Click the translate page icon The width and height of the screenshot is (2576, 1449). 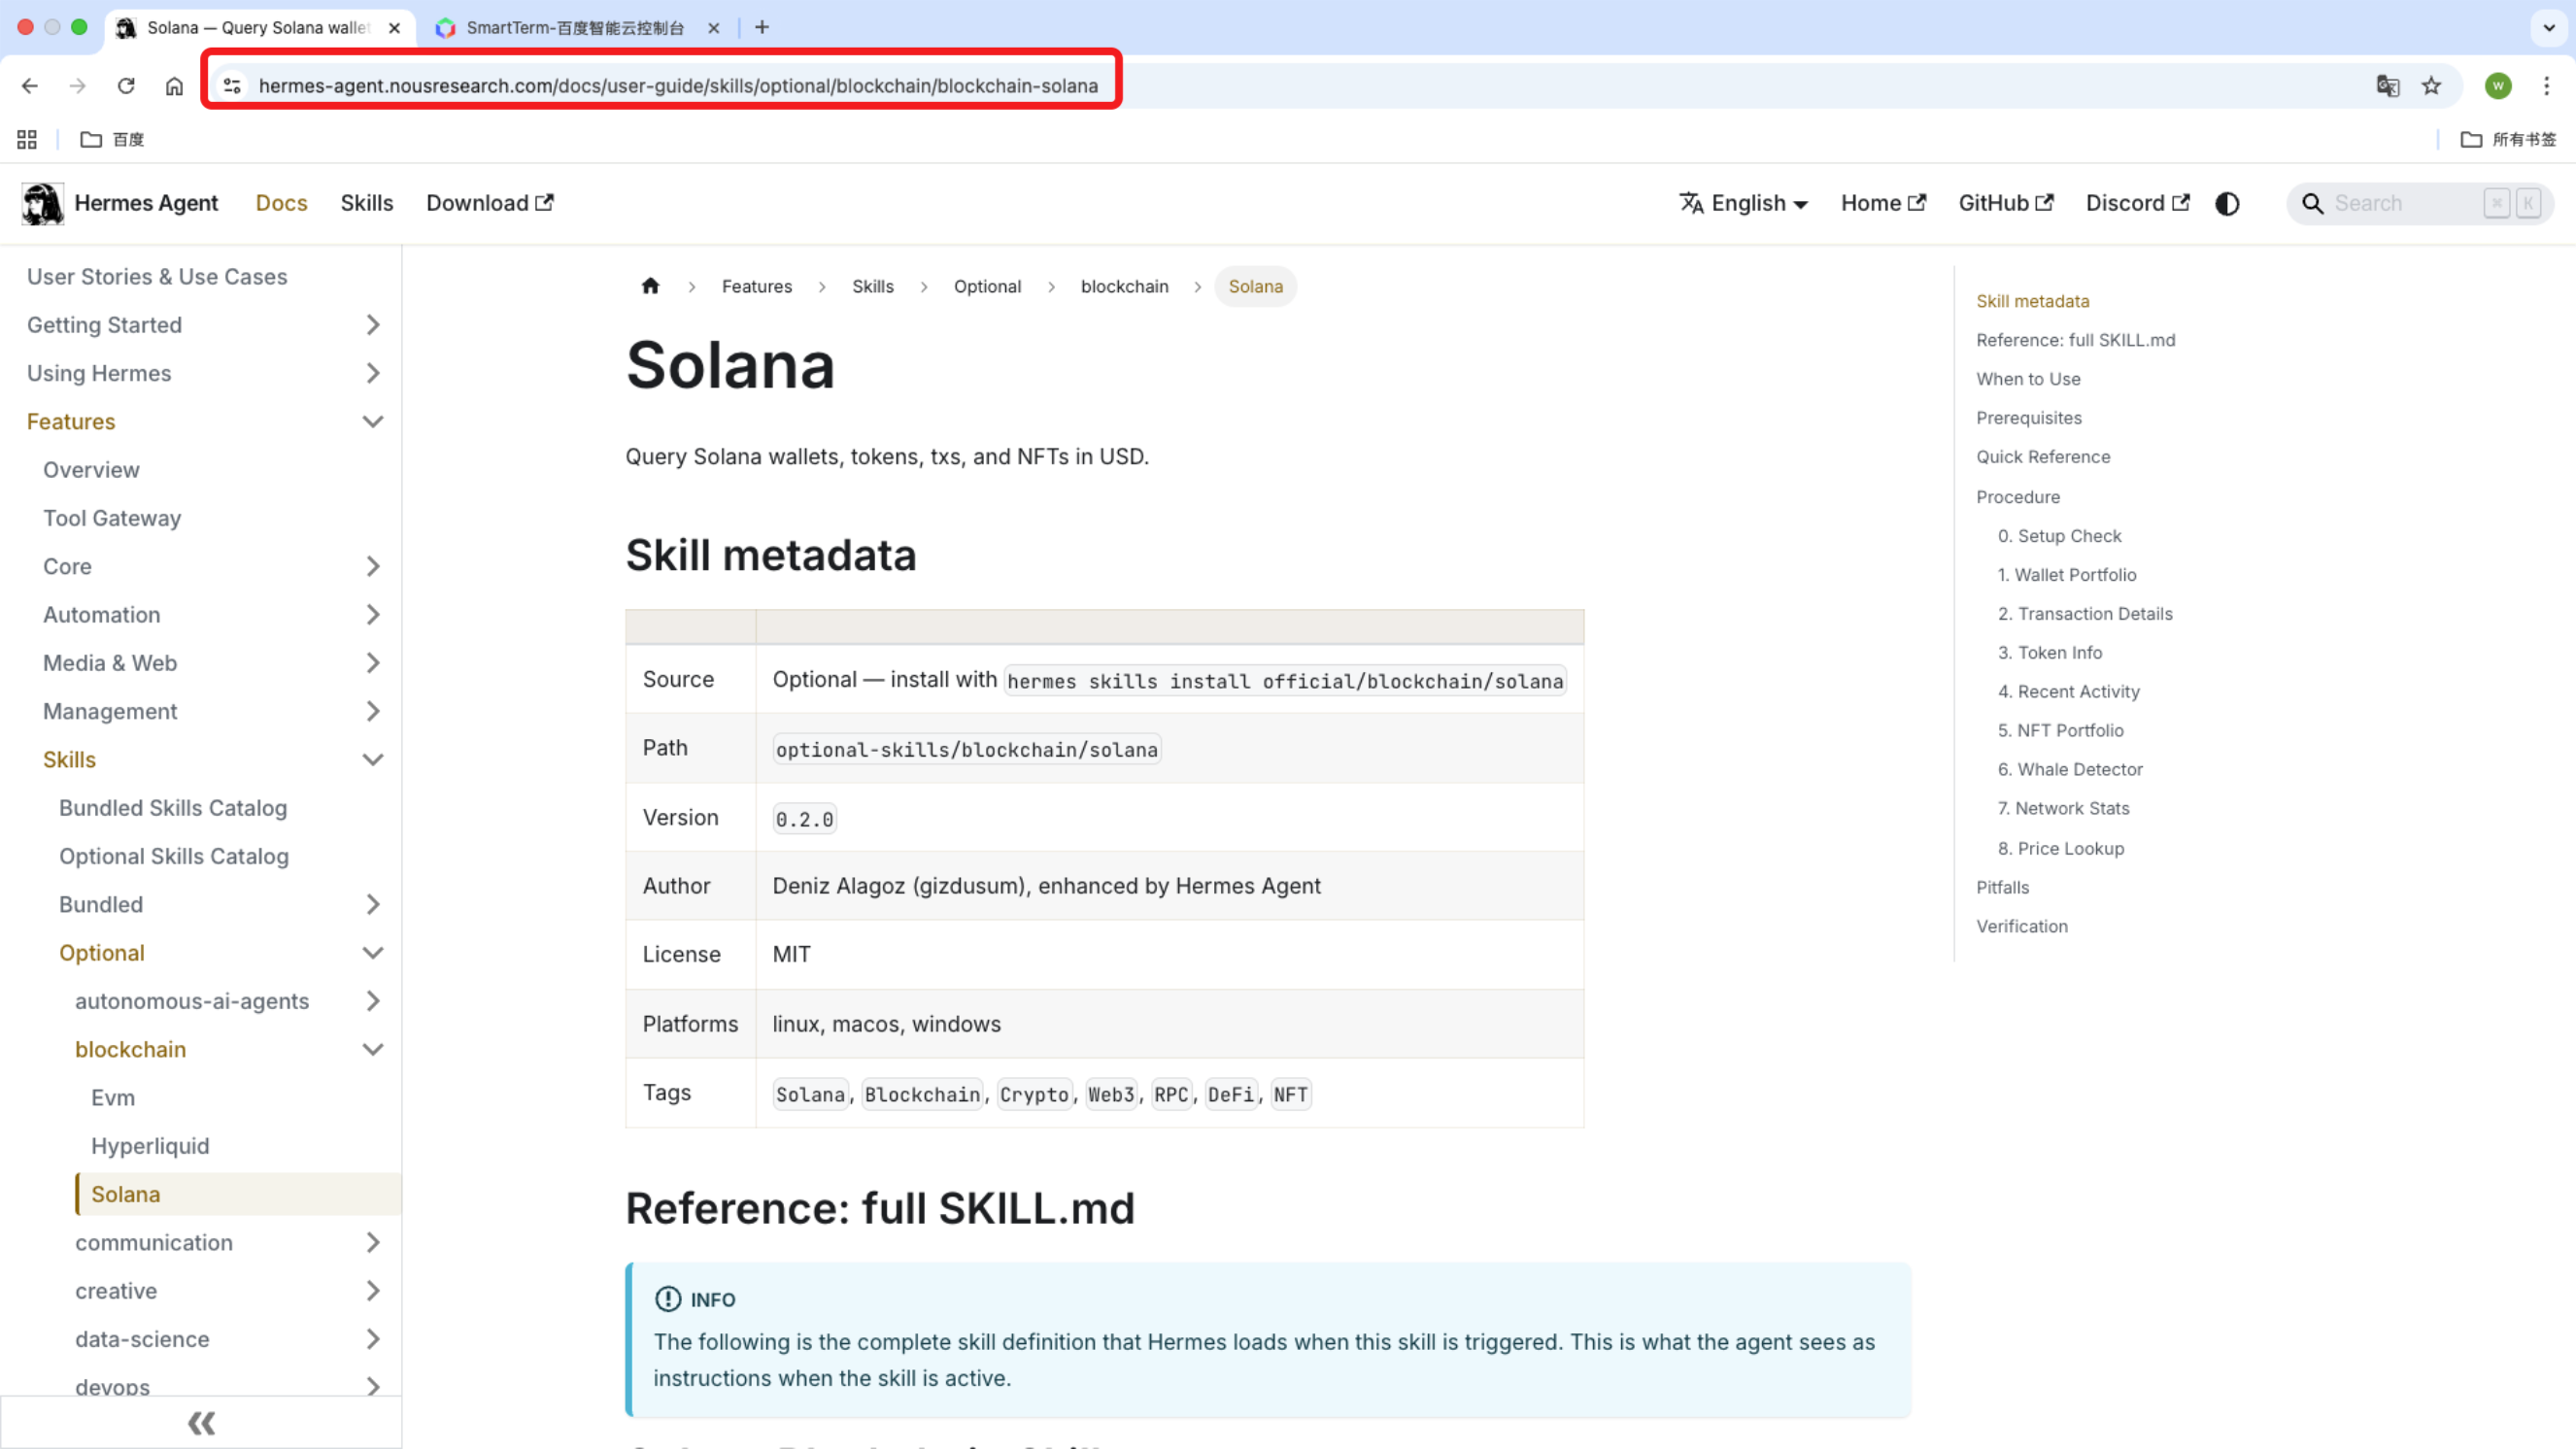2388,86
